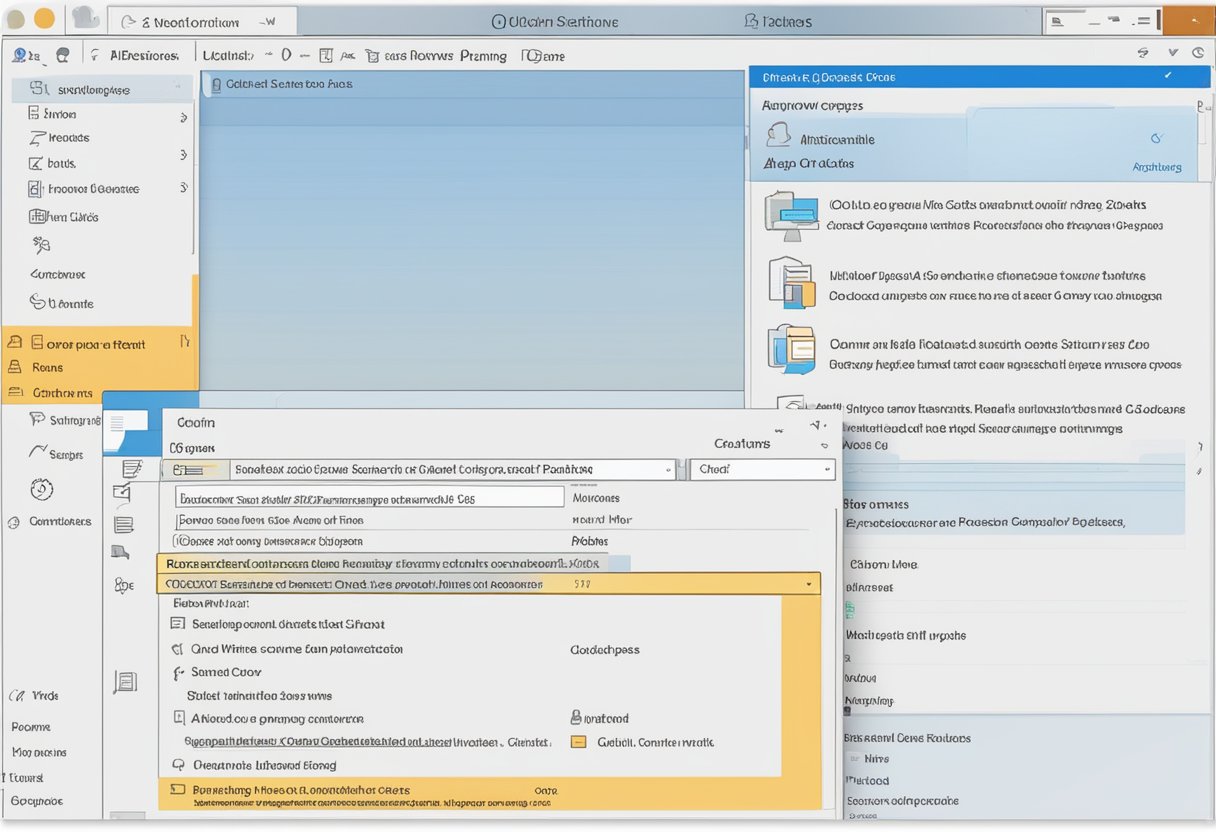
Task: Toggle the checkmark in the blue panel header
Action: point(1167,76)
